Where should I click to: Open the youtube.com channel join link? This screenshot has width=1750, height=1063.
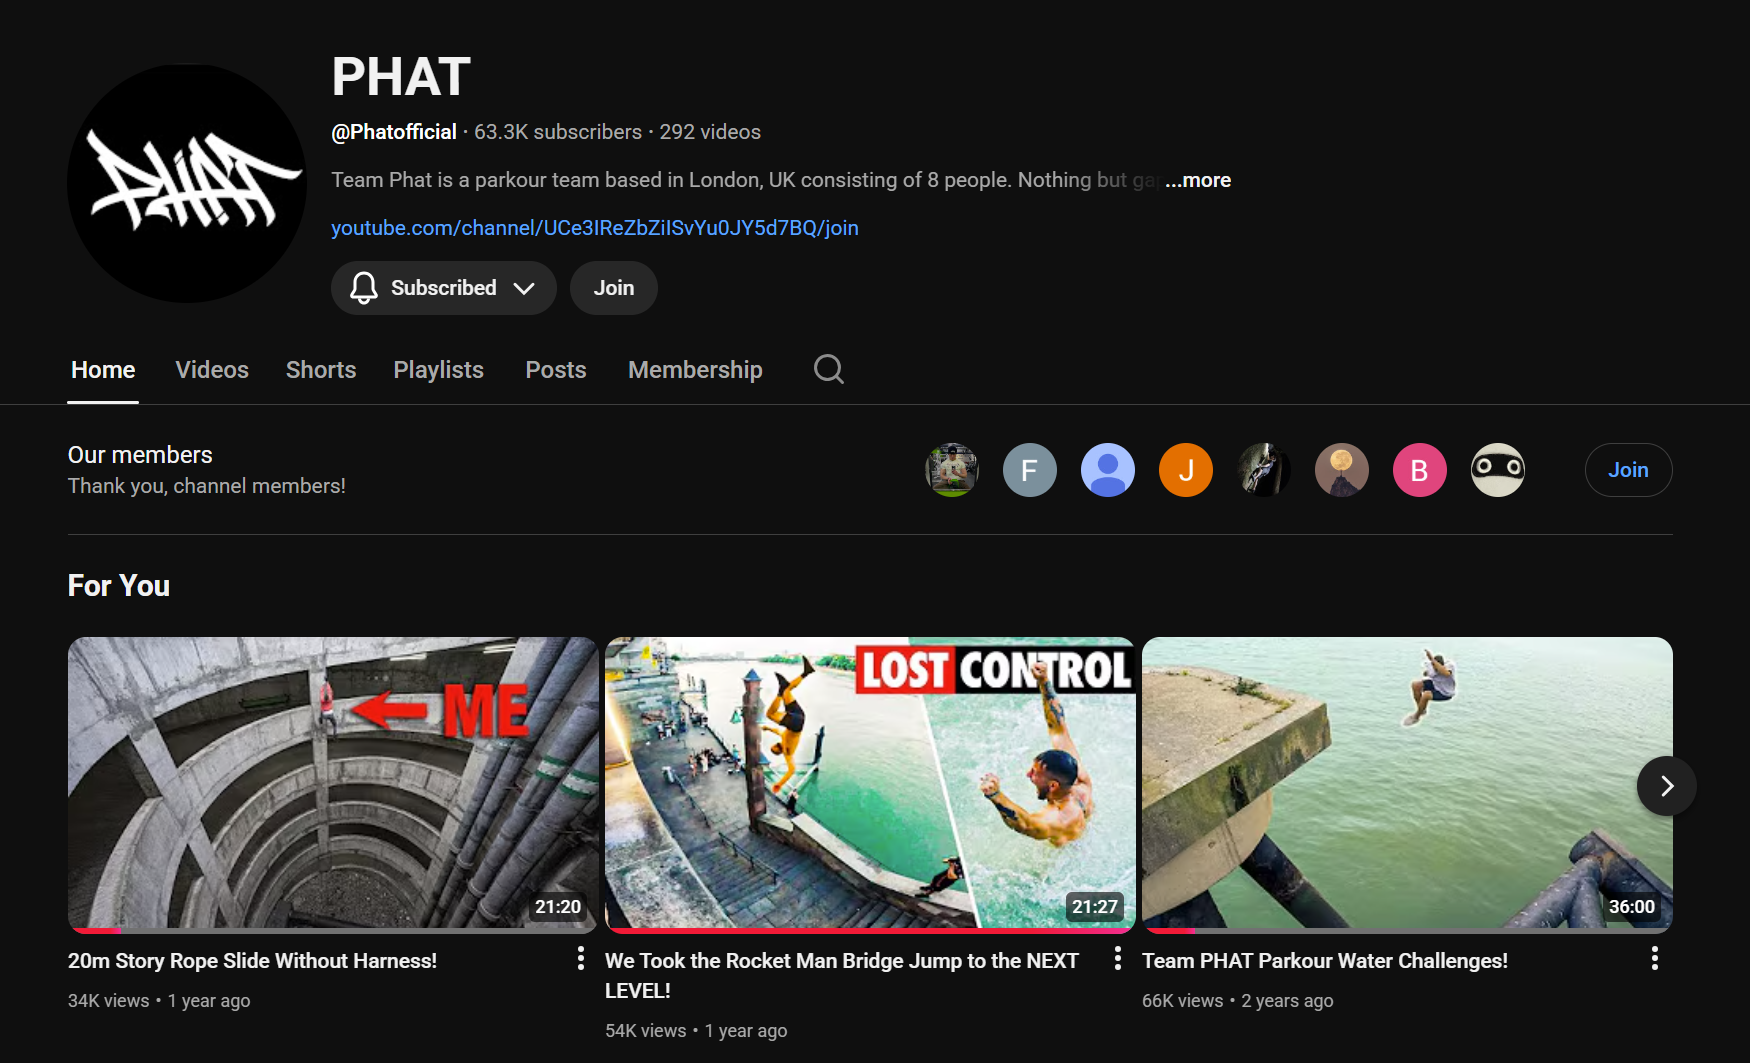click(x=595, y=228)
